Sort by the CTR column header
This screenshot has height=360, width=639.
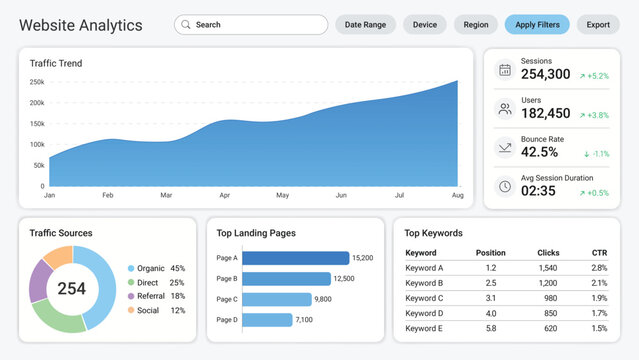click(x=599, y=253)
